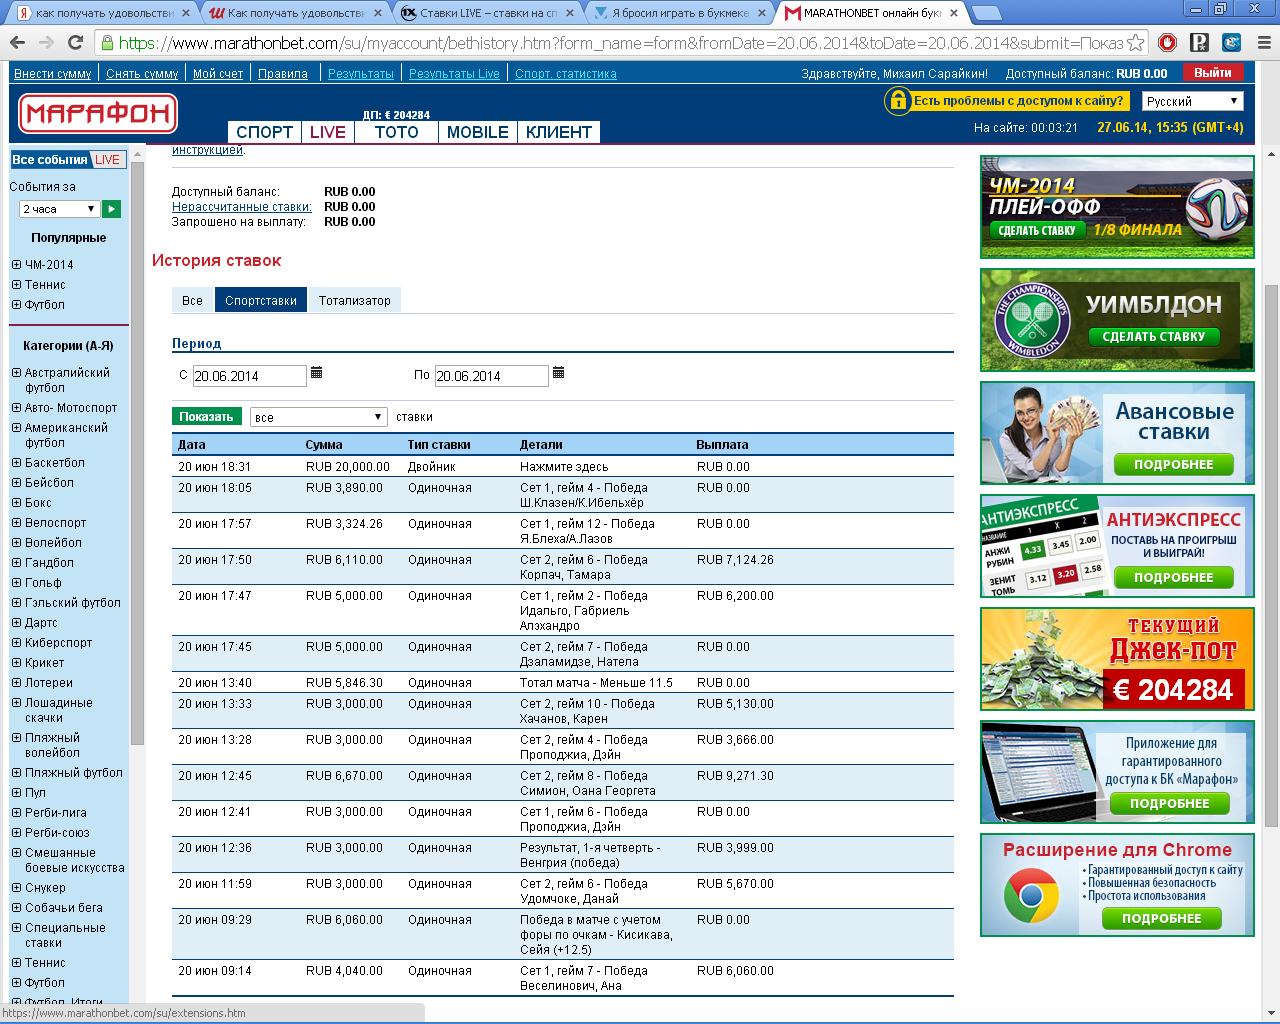This screenshot has height=1024, width=1280.
Task: Click the start date input field
Action: (250, 376)
